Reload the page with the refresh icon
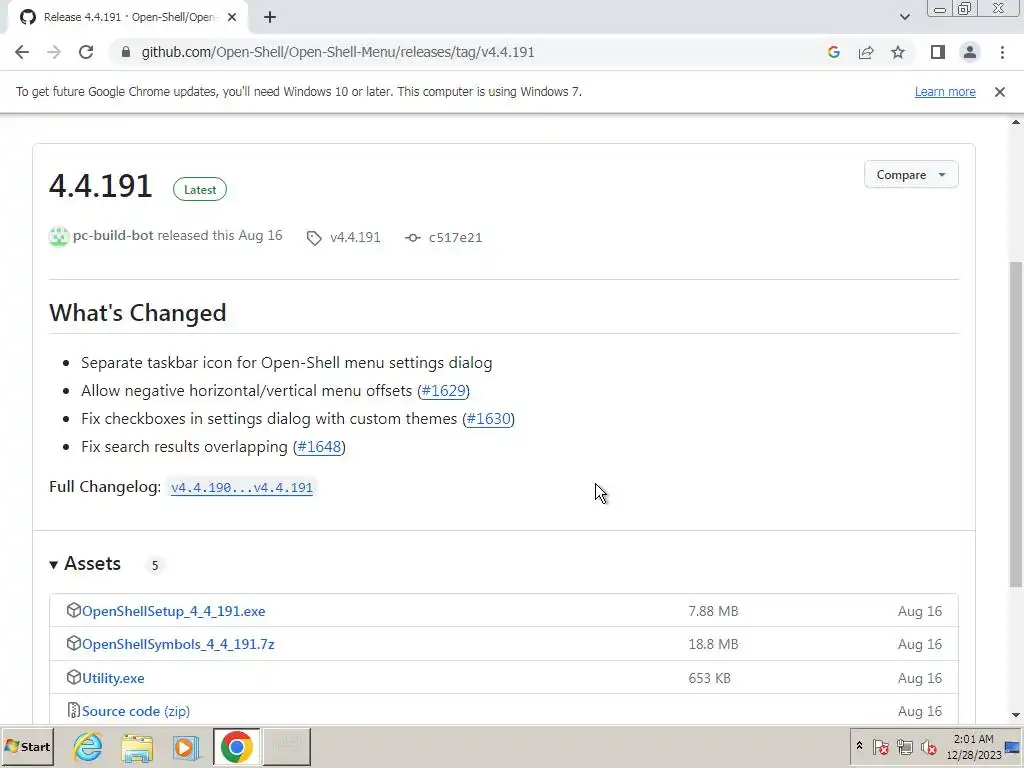This screenshot has width=1024, height=768. click(x=86, y=52)
